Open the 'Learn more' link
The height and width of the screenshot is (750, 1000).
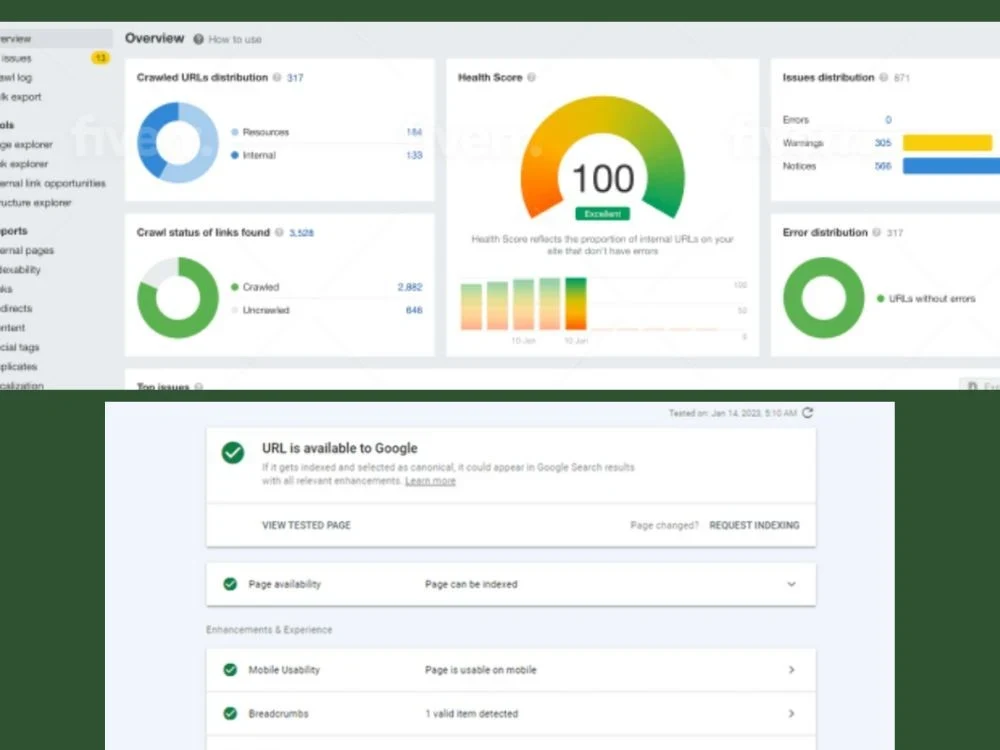coord(430,480)
